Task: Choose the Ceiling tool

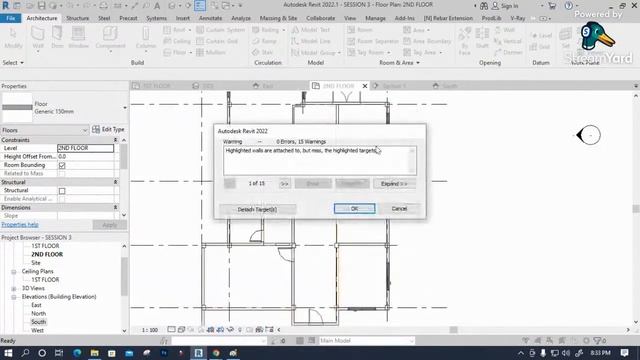Action: pos(177,41)
